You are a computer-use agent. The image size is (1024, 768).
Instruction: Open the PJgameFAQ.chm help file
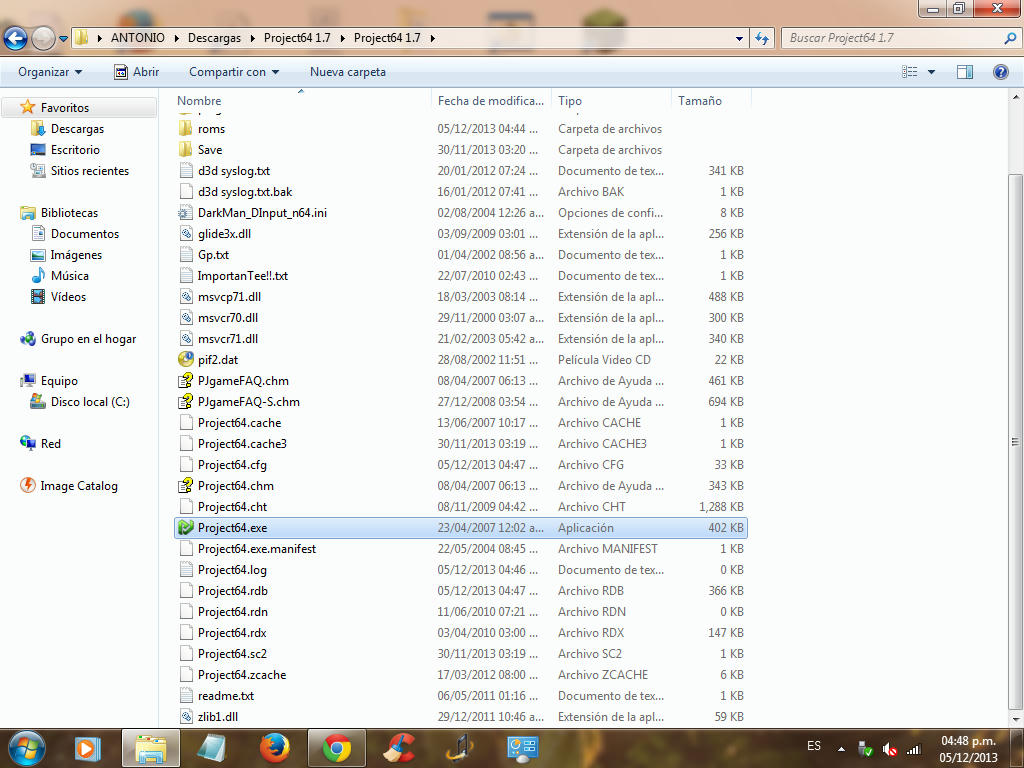243,381
